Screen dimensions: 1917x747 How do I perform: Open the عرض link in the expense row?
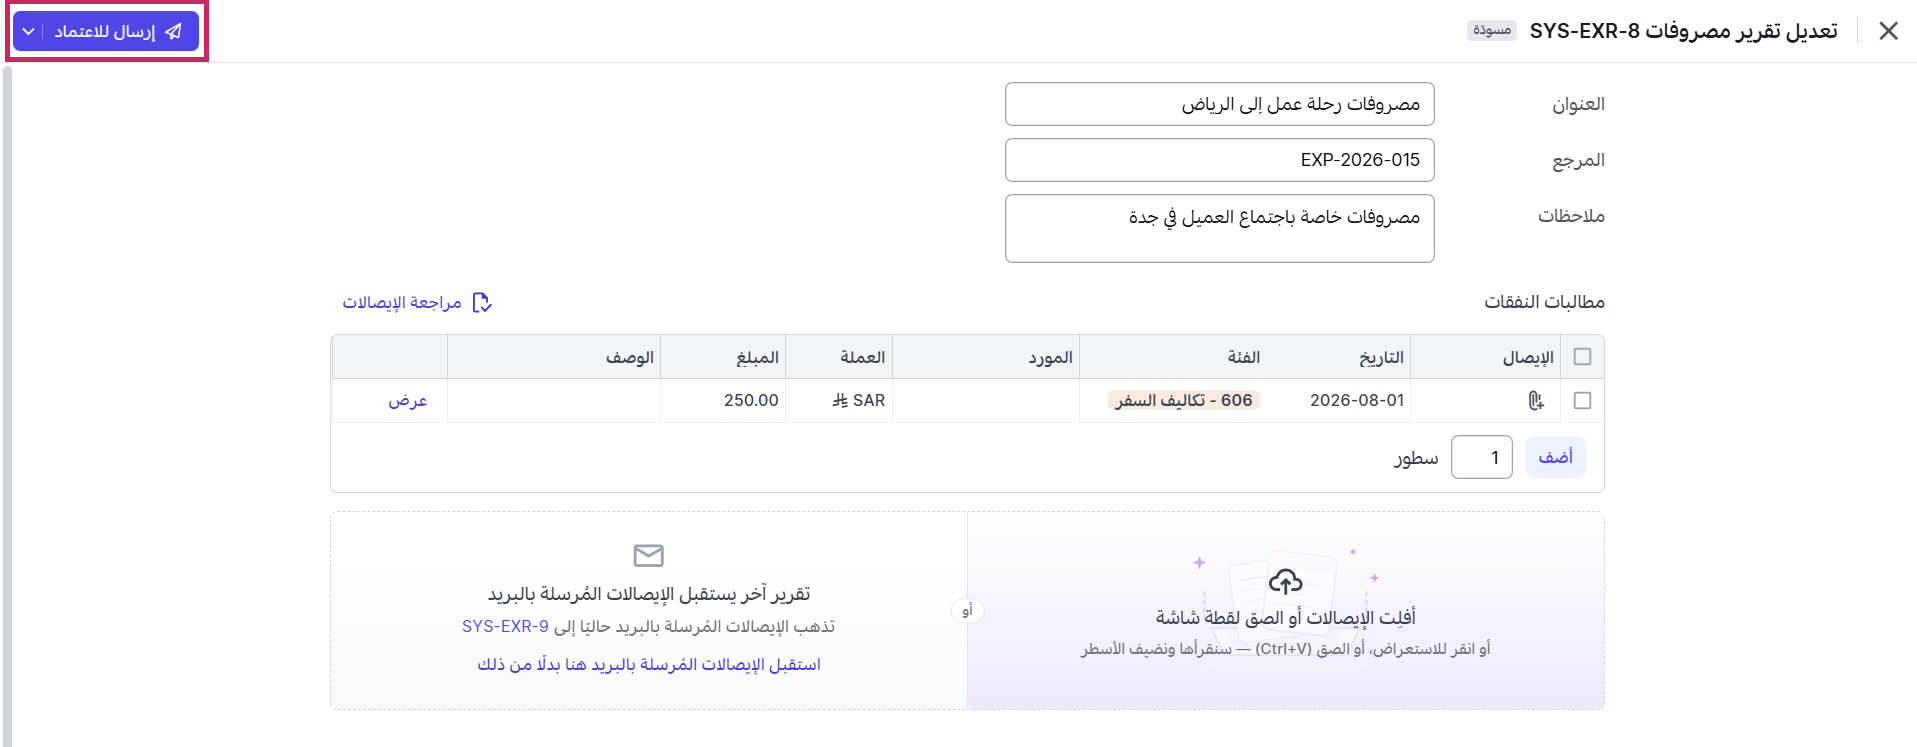[408, 401]
